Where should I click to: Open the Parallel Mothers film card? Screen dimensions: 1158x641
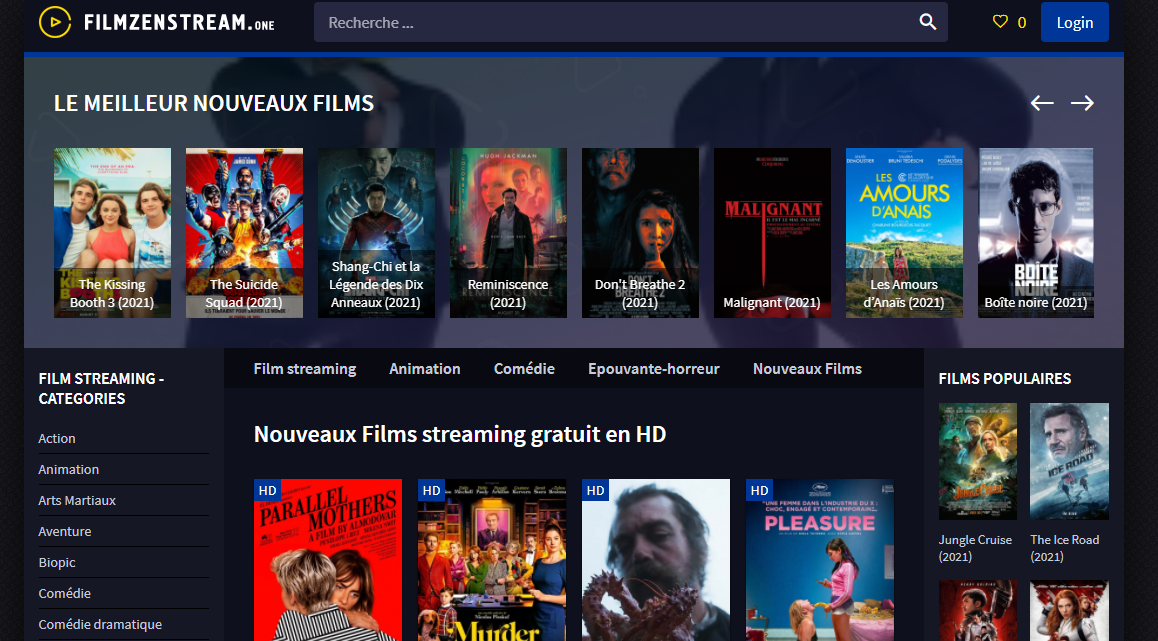[328, 560]
